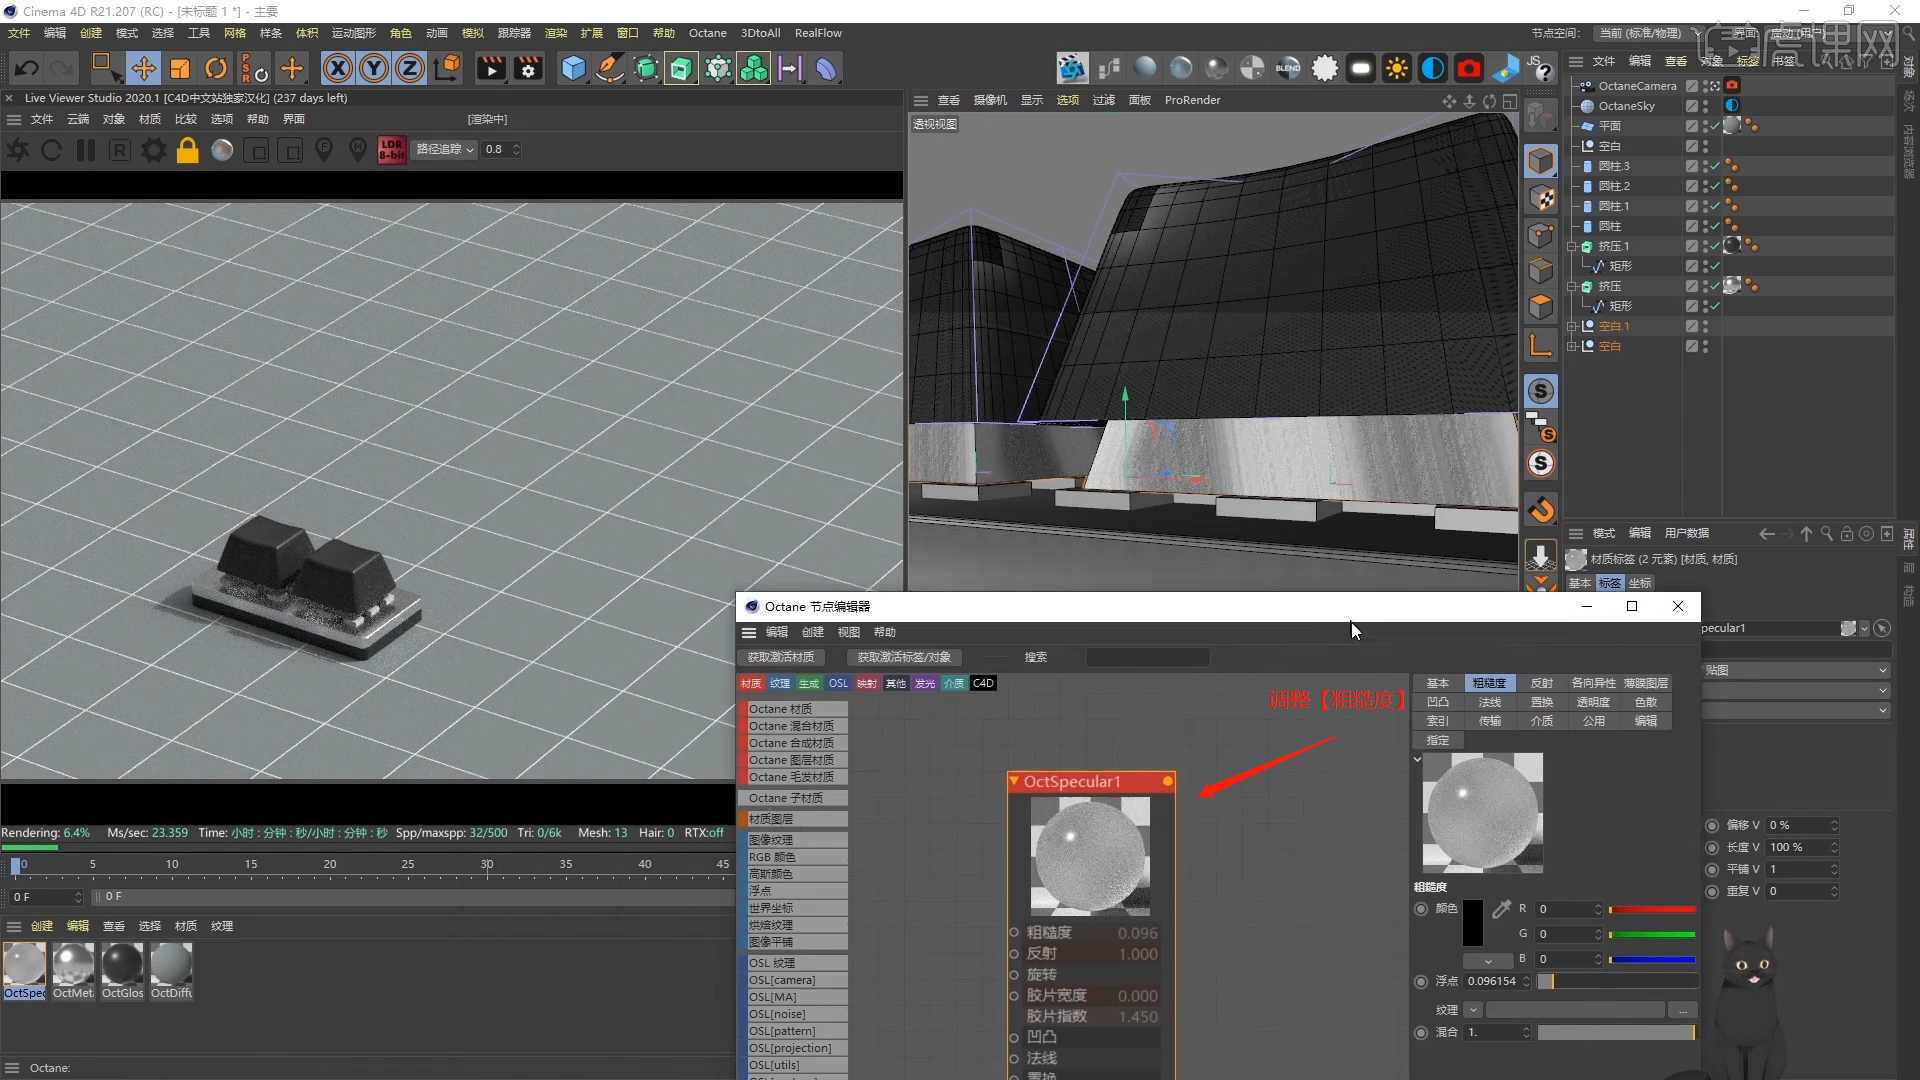Open the deformer bend icon
Image resolution: width=1920 pixels, height=1080 pixels.
(x=826, y=68)
